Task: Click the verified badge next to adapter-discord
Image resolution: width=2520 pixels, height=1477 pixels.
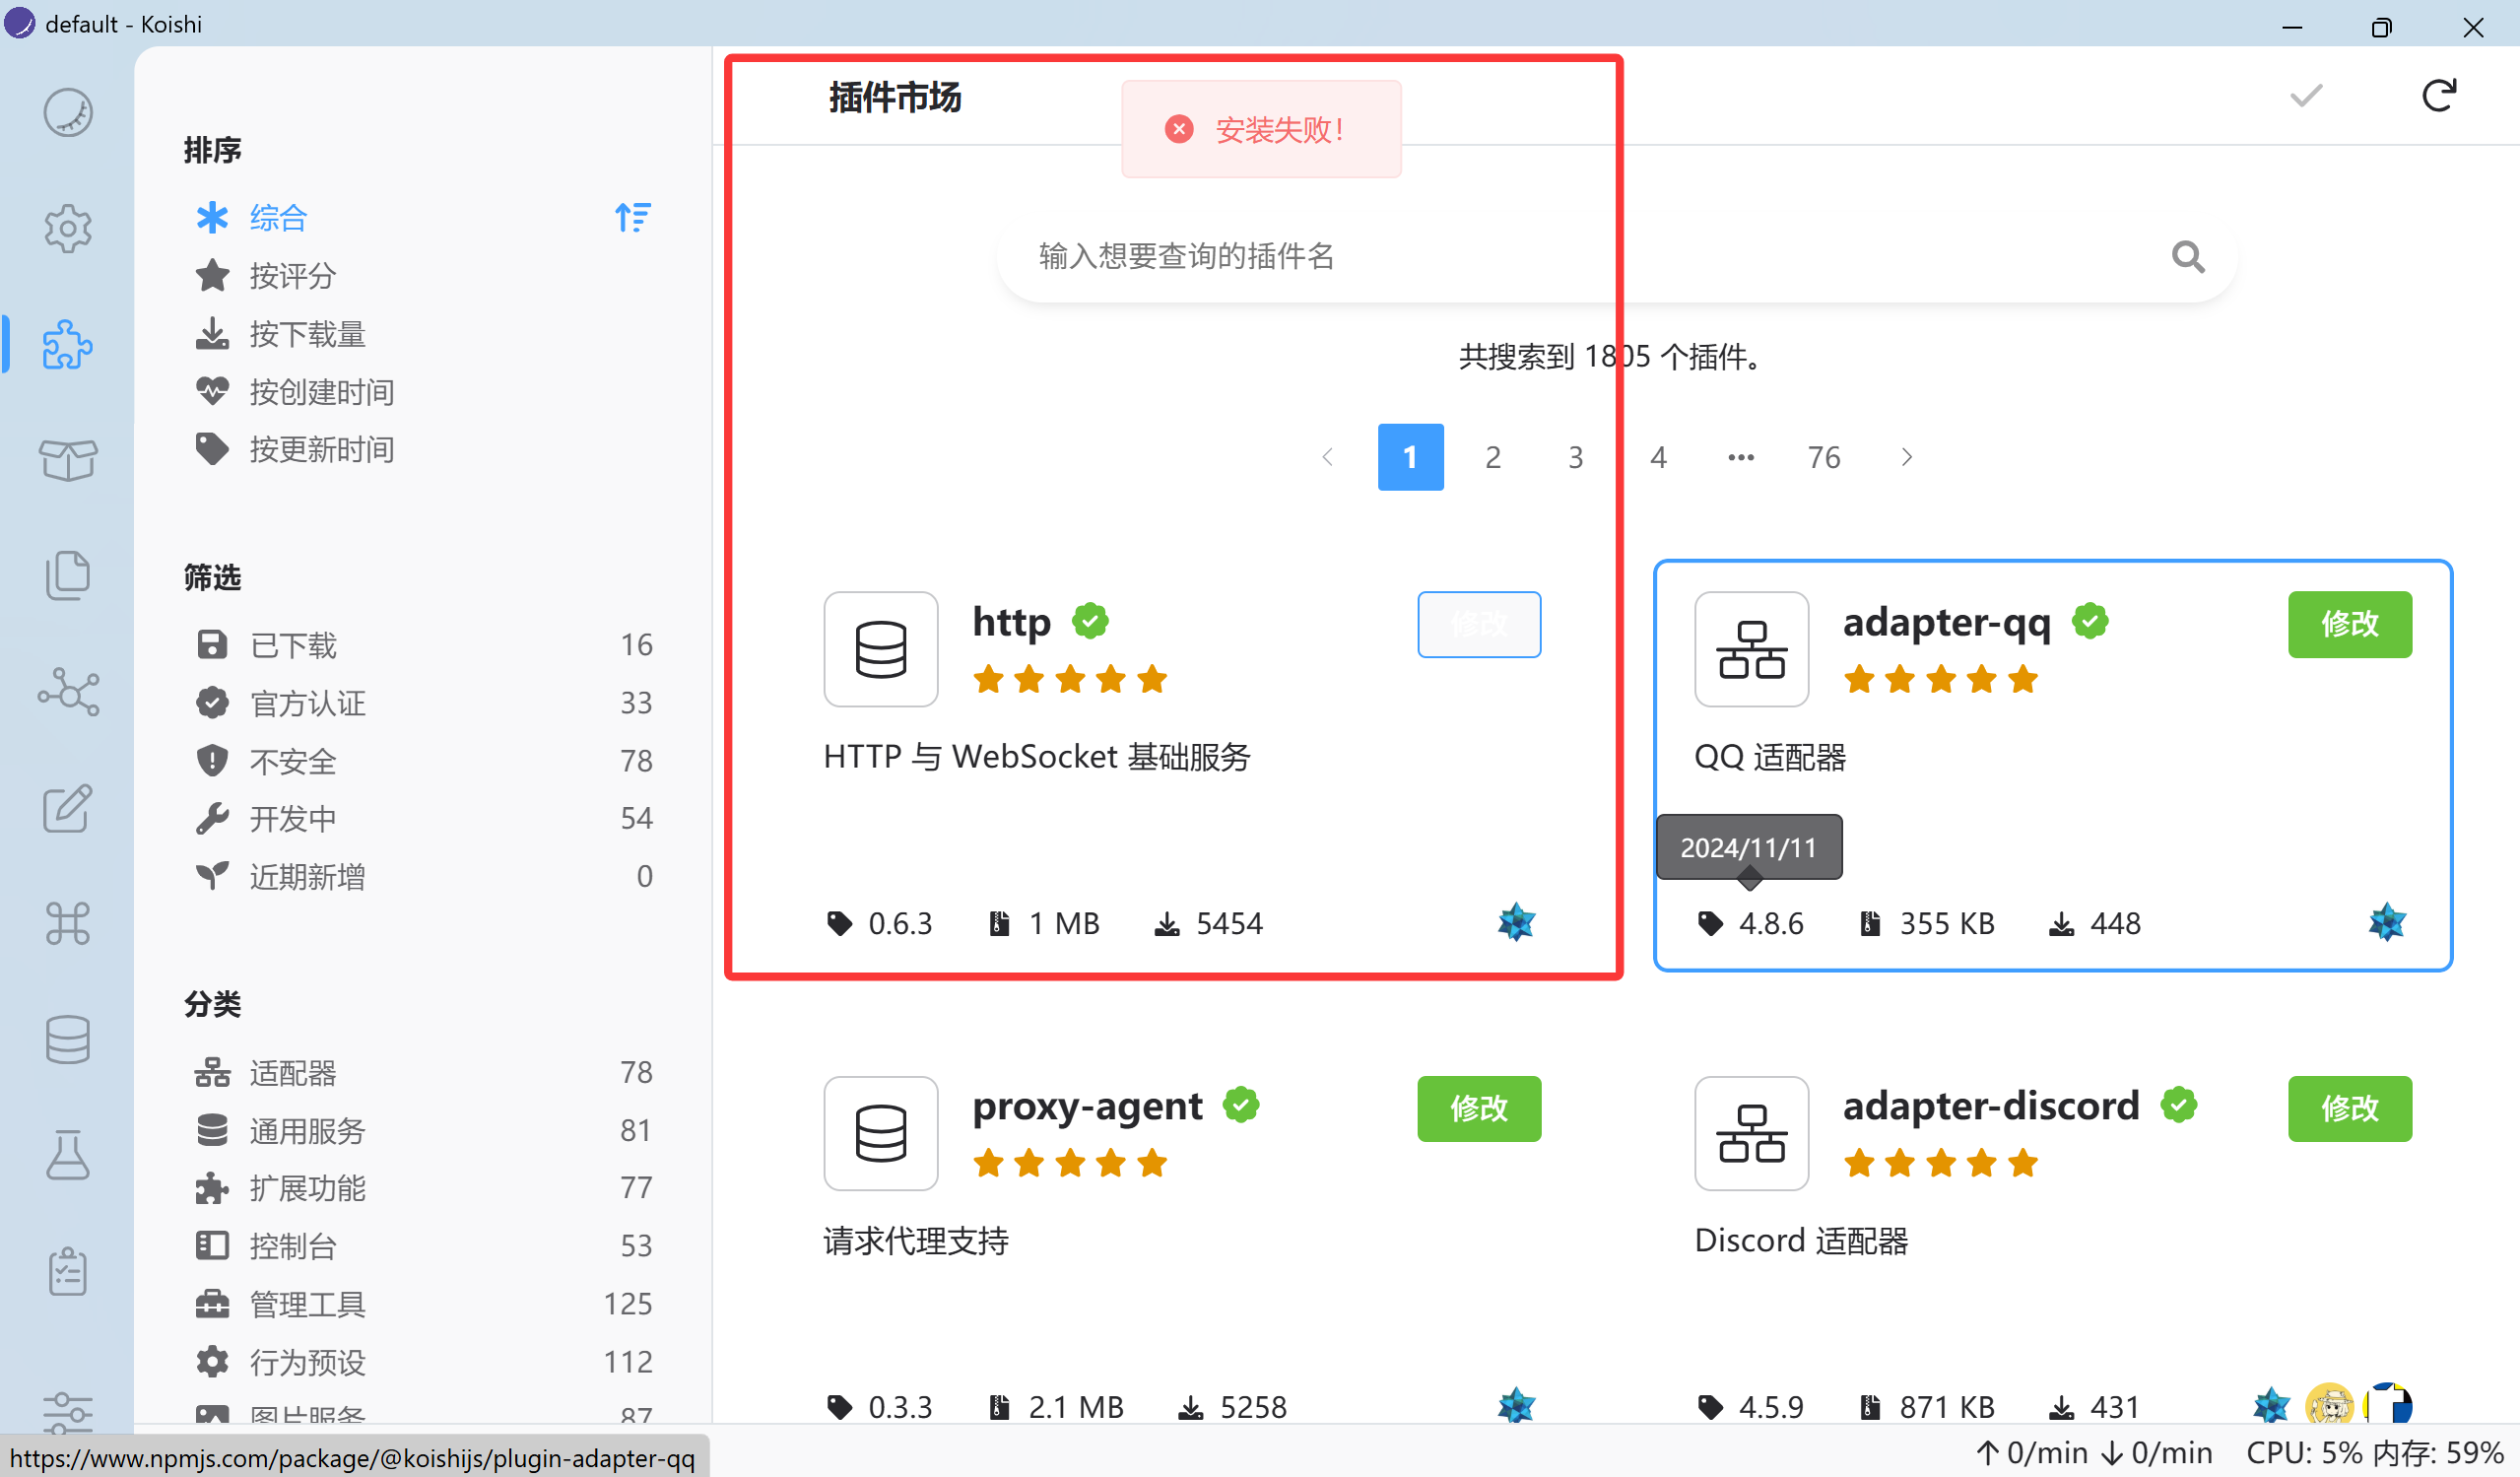Action: 2178,1105
